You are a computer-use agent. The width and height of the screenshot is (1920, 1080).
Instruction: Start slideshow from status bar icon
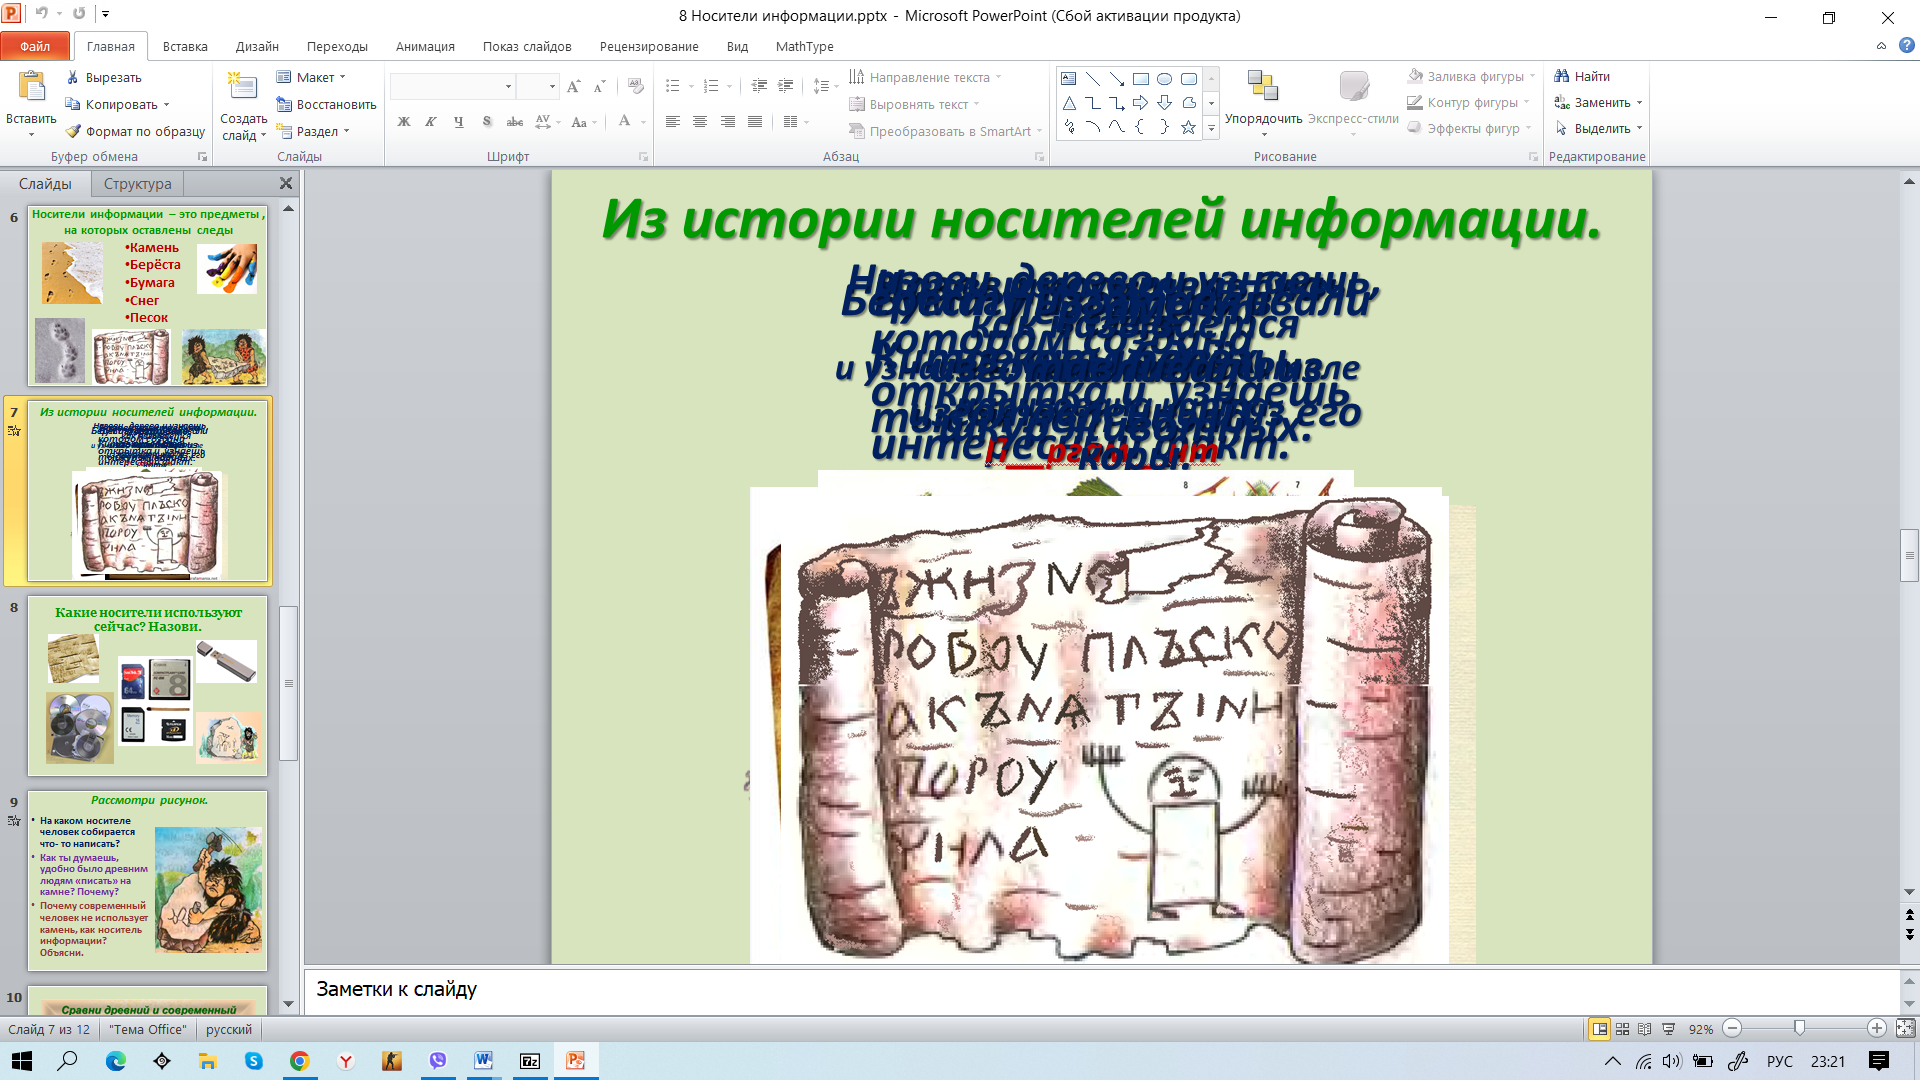(x=1668, y=1029)
